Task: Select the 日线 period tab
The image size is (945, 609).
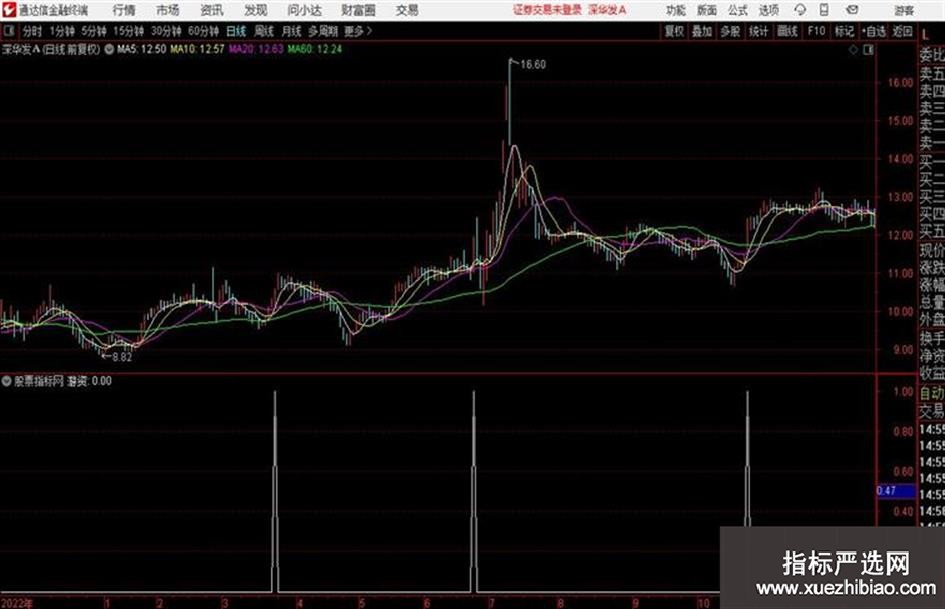Action: pos(236,31)
